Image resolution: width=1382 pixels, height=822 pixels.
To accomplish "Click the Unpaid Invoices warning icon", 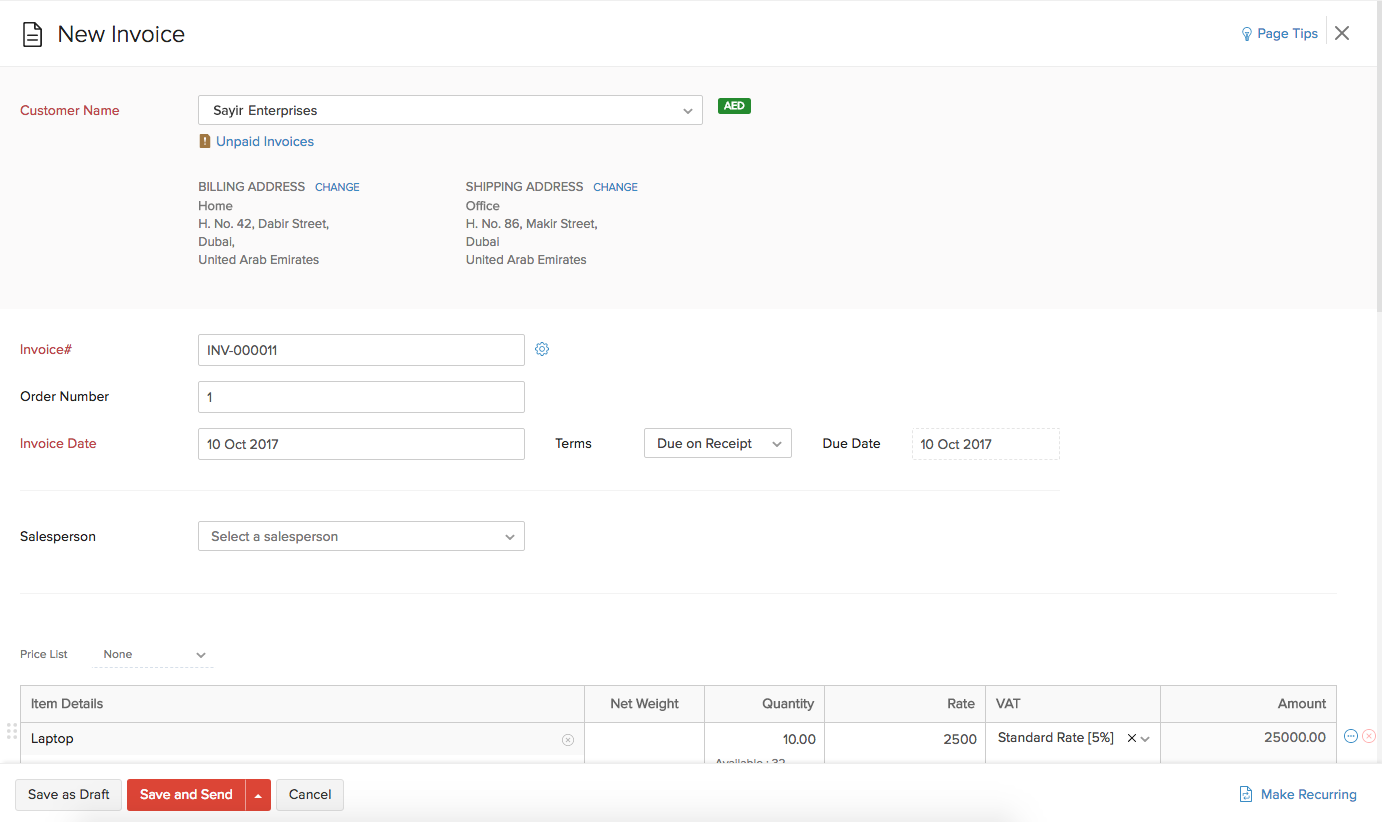I will pos(206,141).
